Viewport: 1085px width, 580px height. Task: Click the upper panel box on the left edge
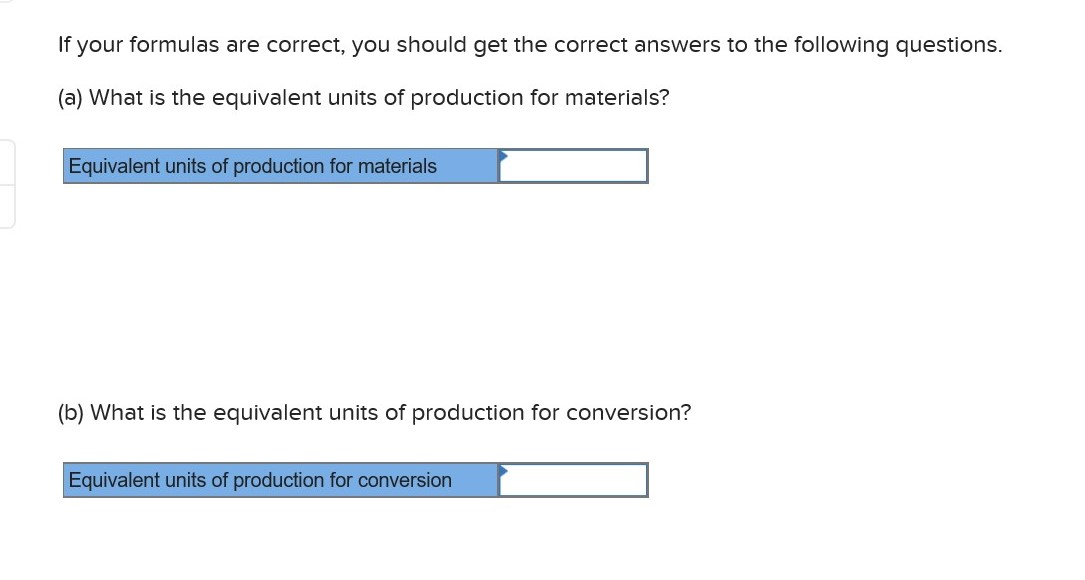point(5,160)
